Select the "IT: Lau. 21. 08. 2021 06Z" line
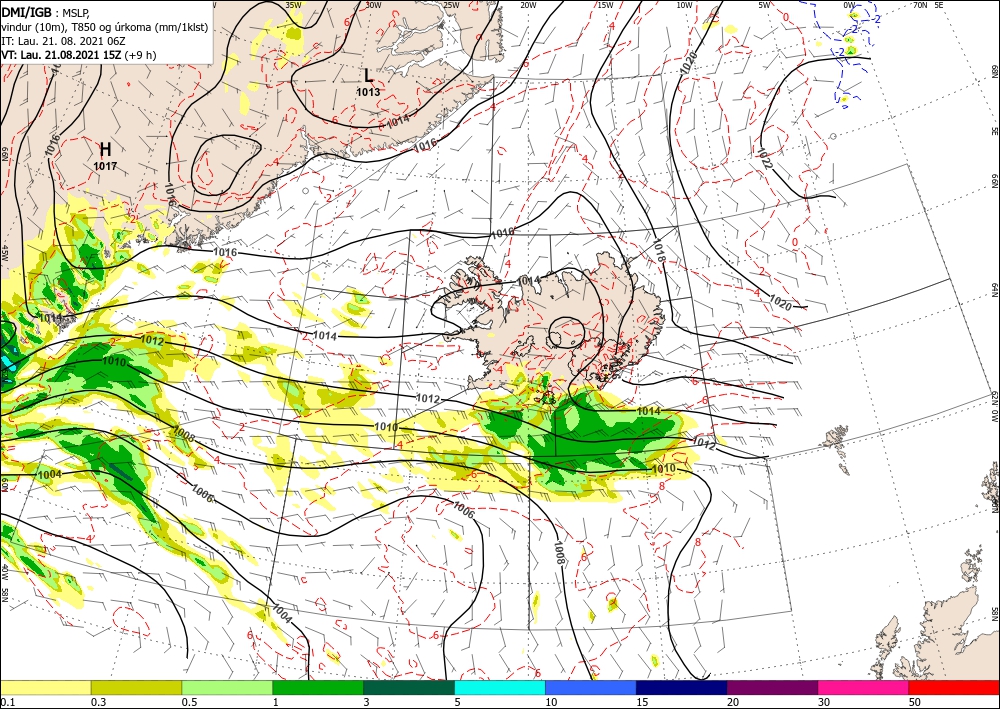 63,41
